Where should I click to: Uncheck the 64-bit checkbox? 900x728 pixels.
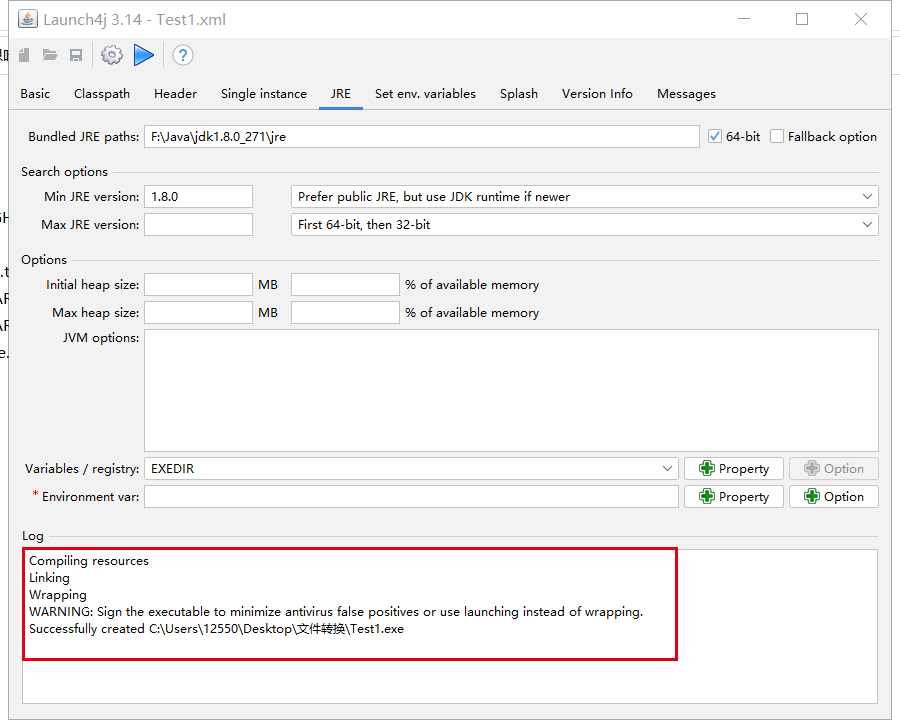[715, 137]
